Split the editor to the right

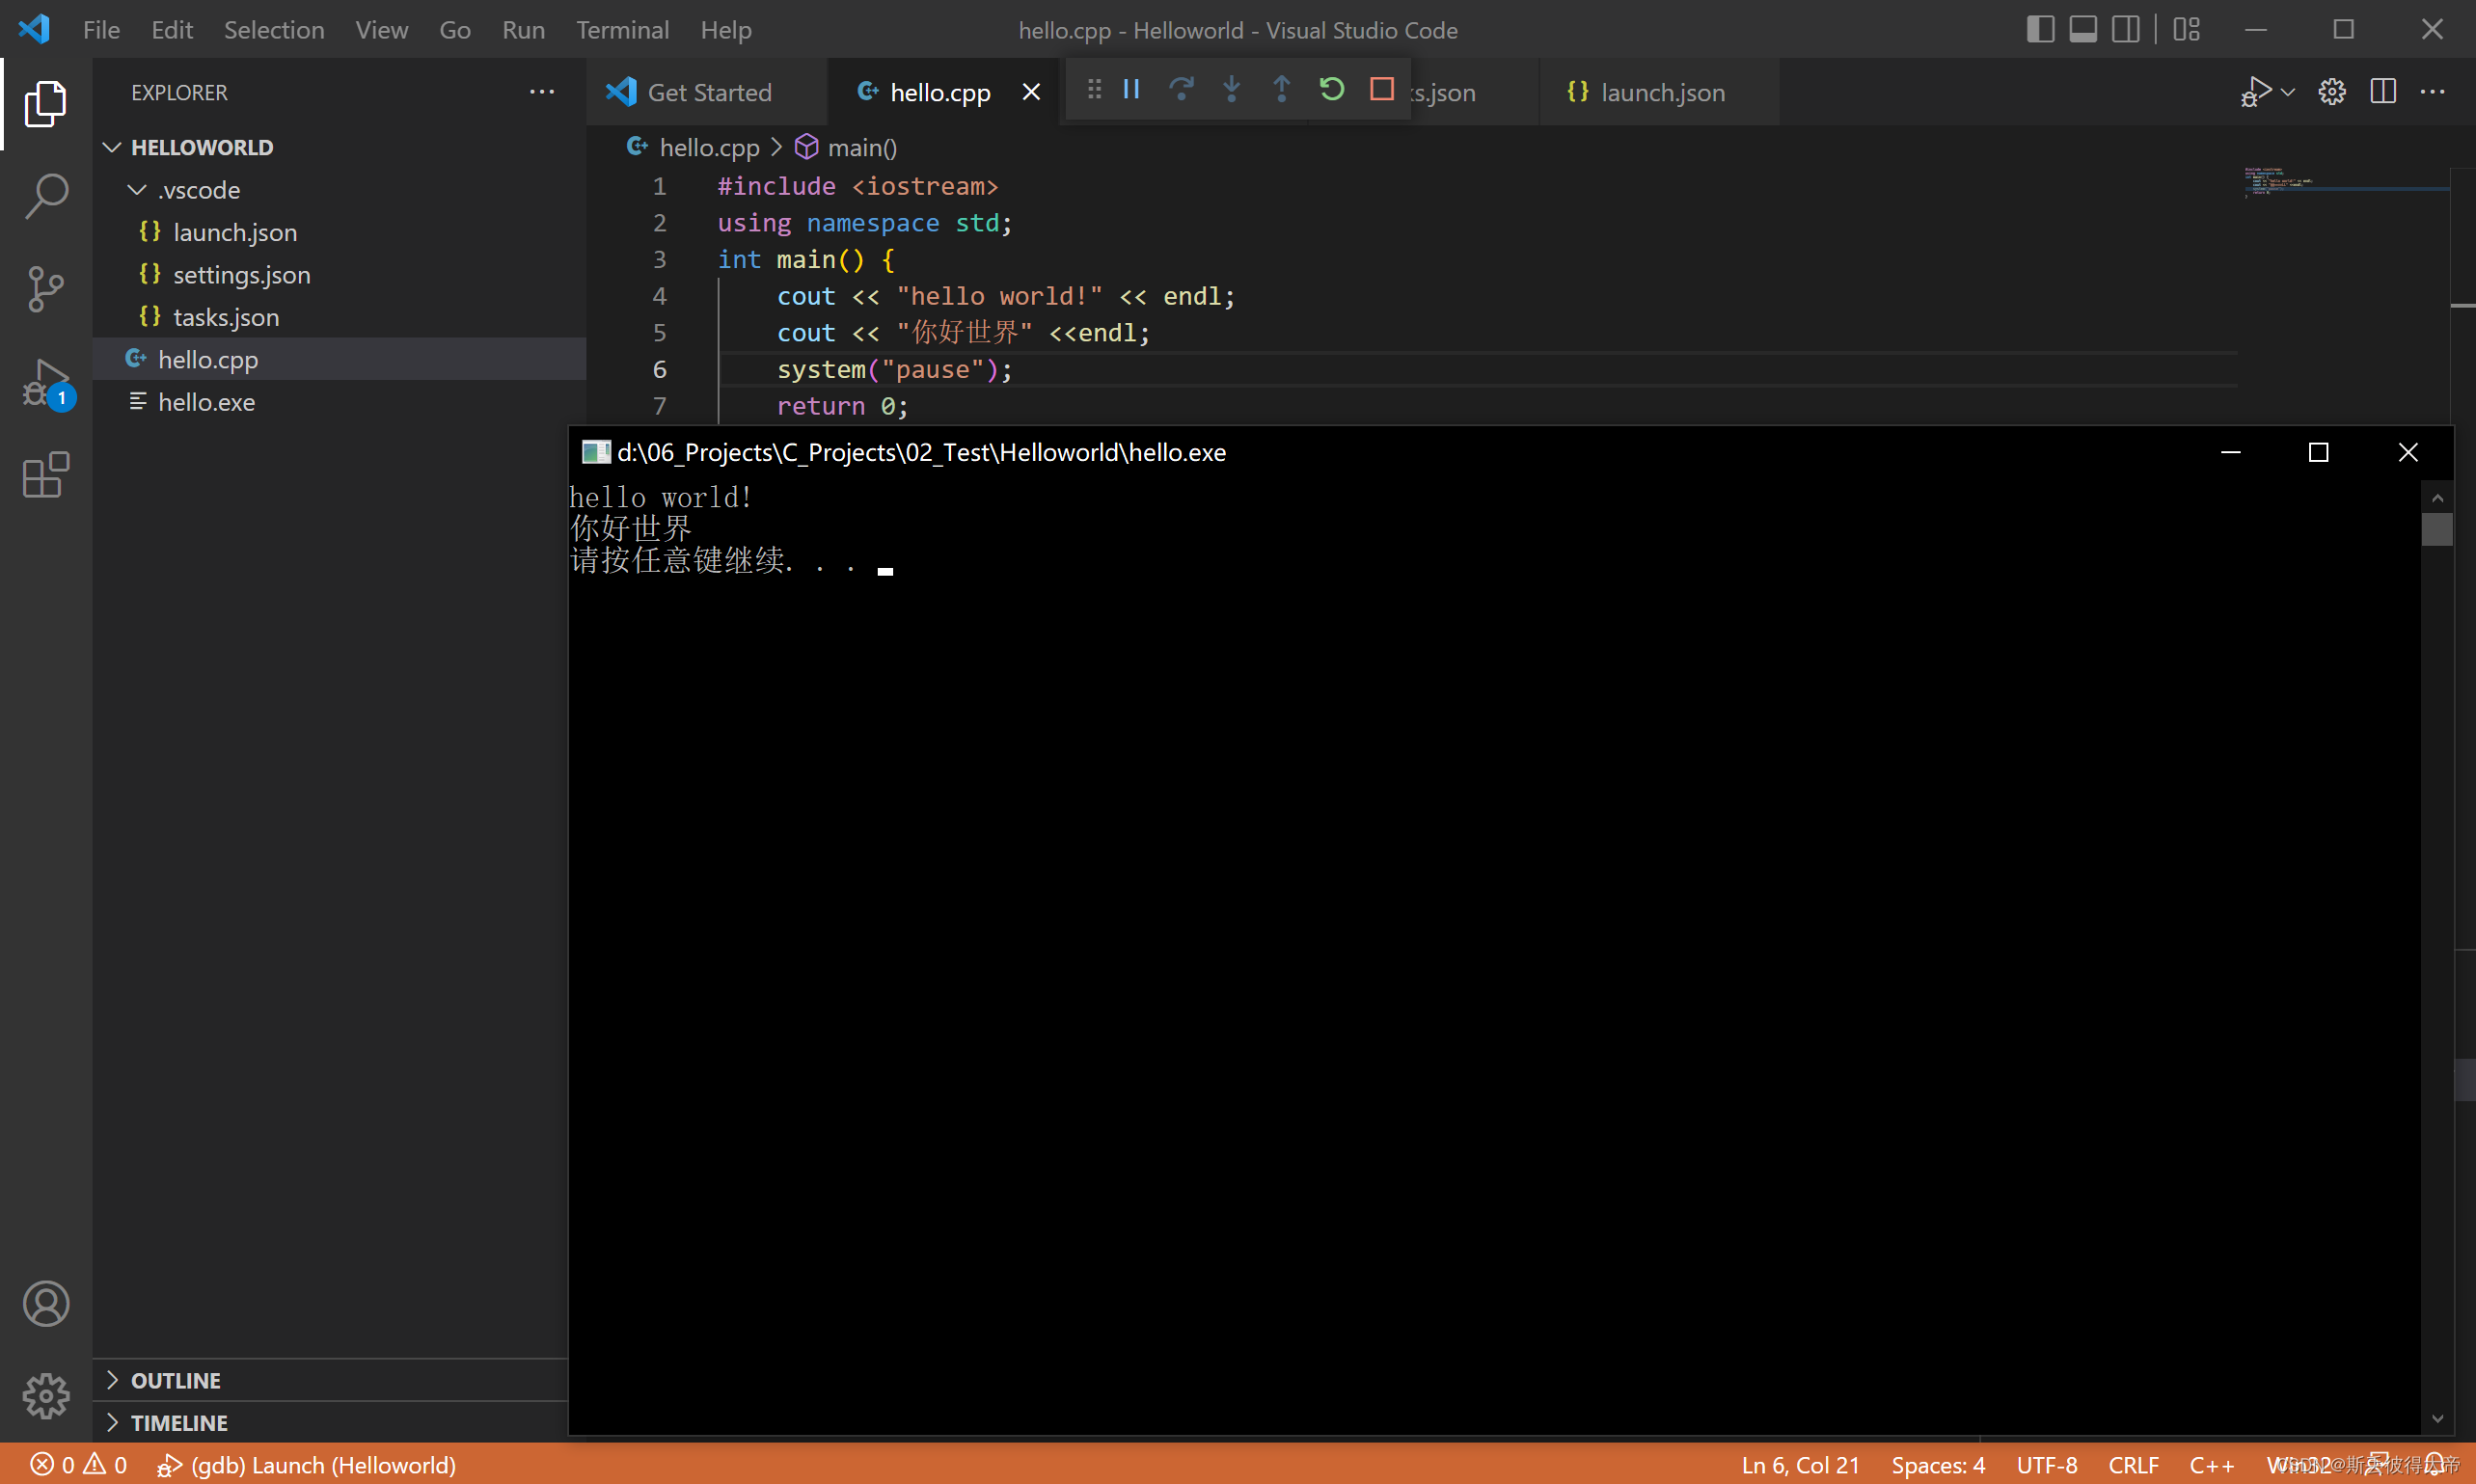[2383, 92]
